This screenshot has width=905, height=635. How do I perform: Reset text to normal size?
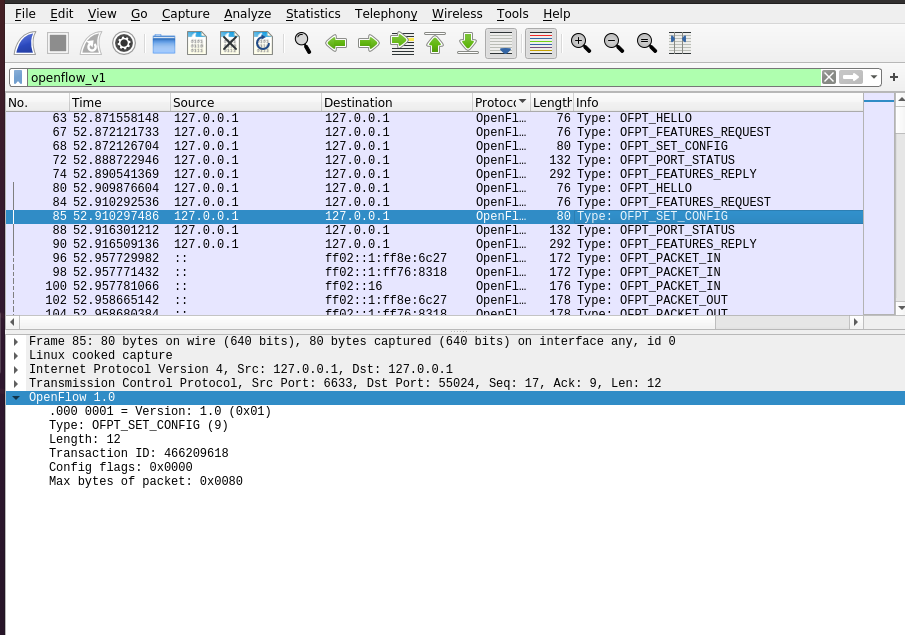(x=646, y=43)
